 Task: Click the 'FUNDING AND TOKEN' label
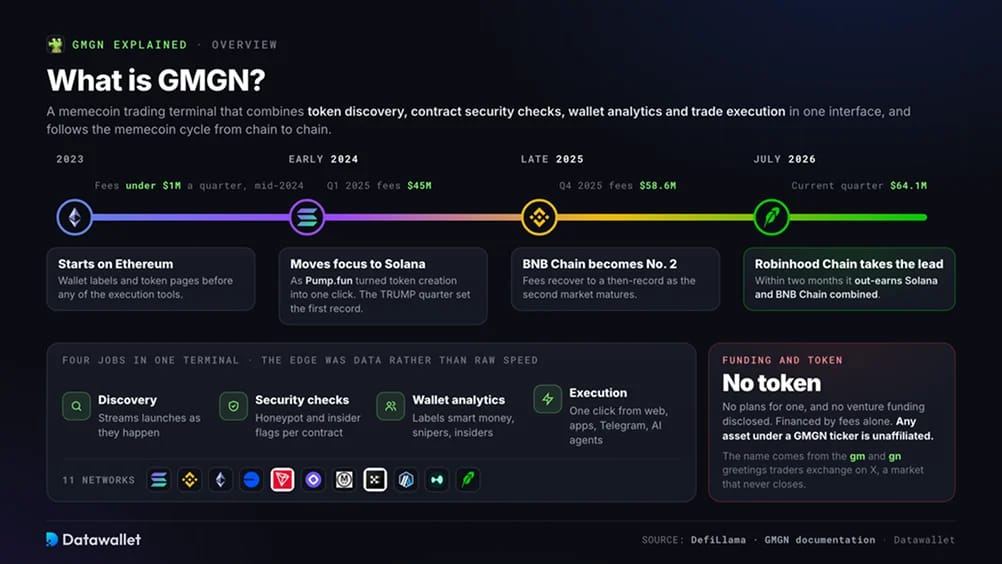coord(782,360)
